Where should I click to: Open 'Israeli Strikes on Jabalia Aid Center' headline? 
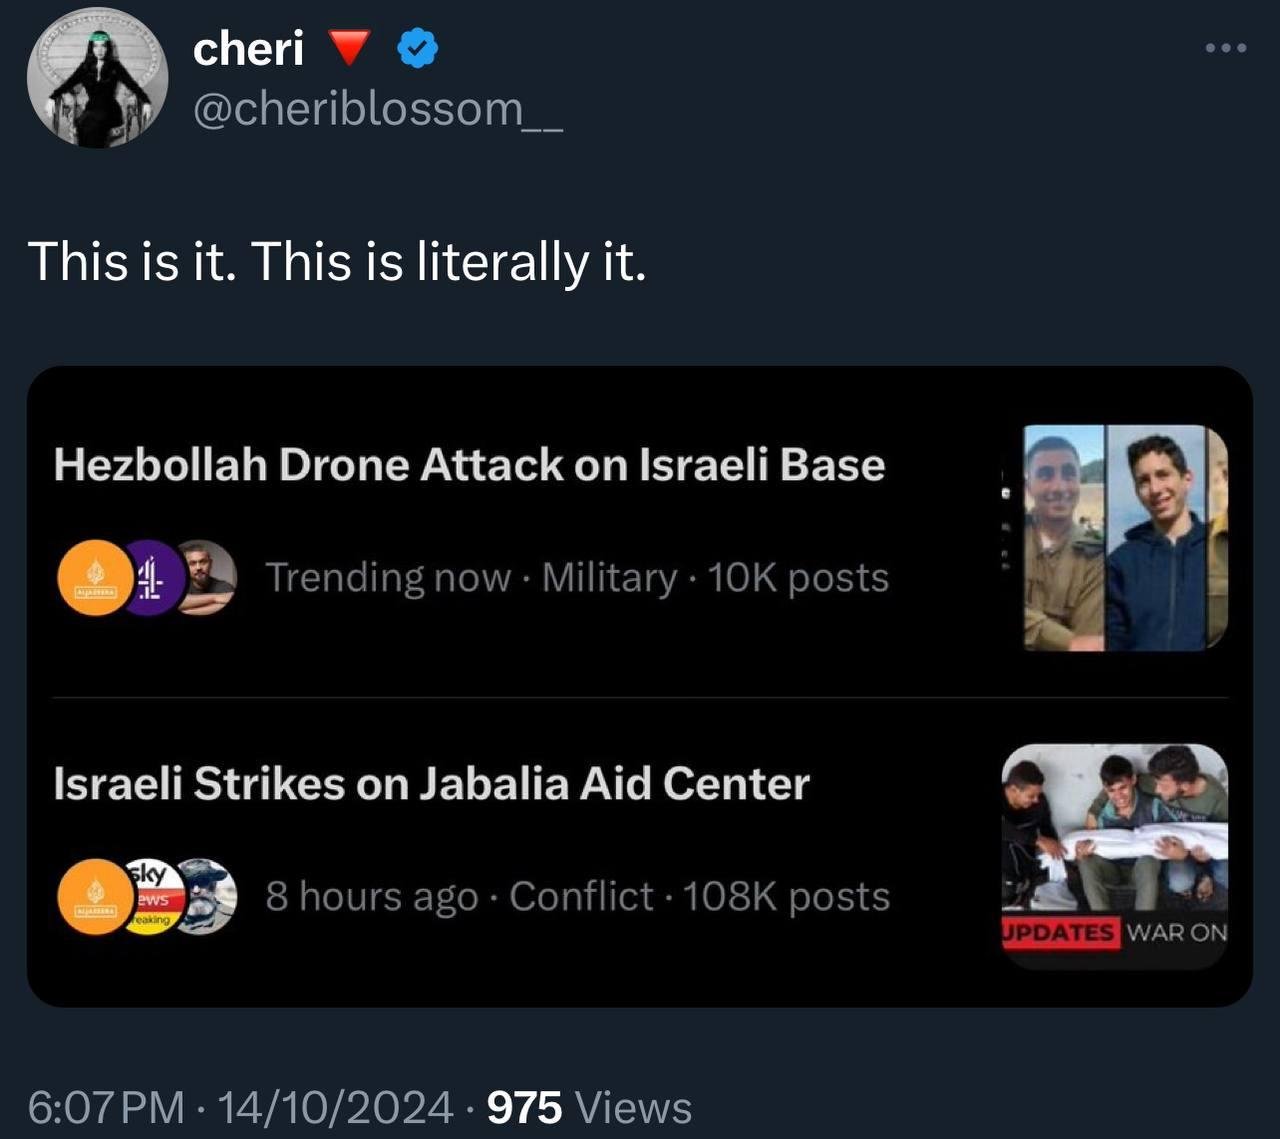click(x=431, y=784)
